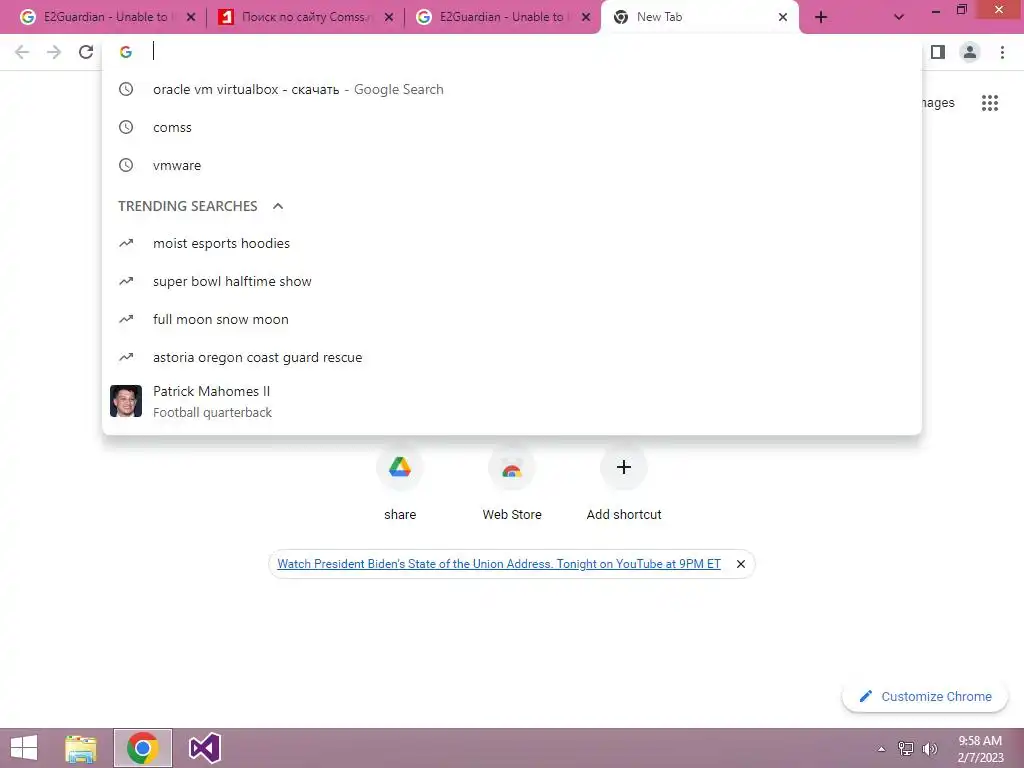Choose the moist esports hoodies trending search
The width and height of the screenshot is (1024, 768).
pyautogui.click(x=512, y=244)
